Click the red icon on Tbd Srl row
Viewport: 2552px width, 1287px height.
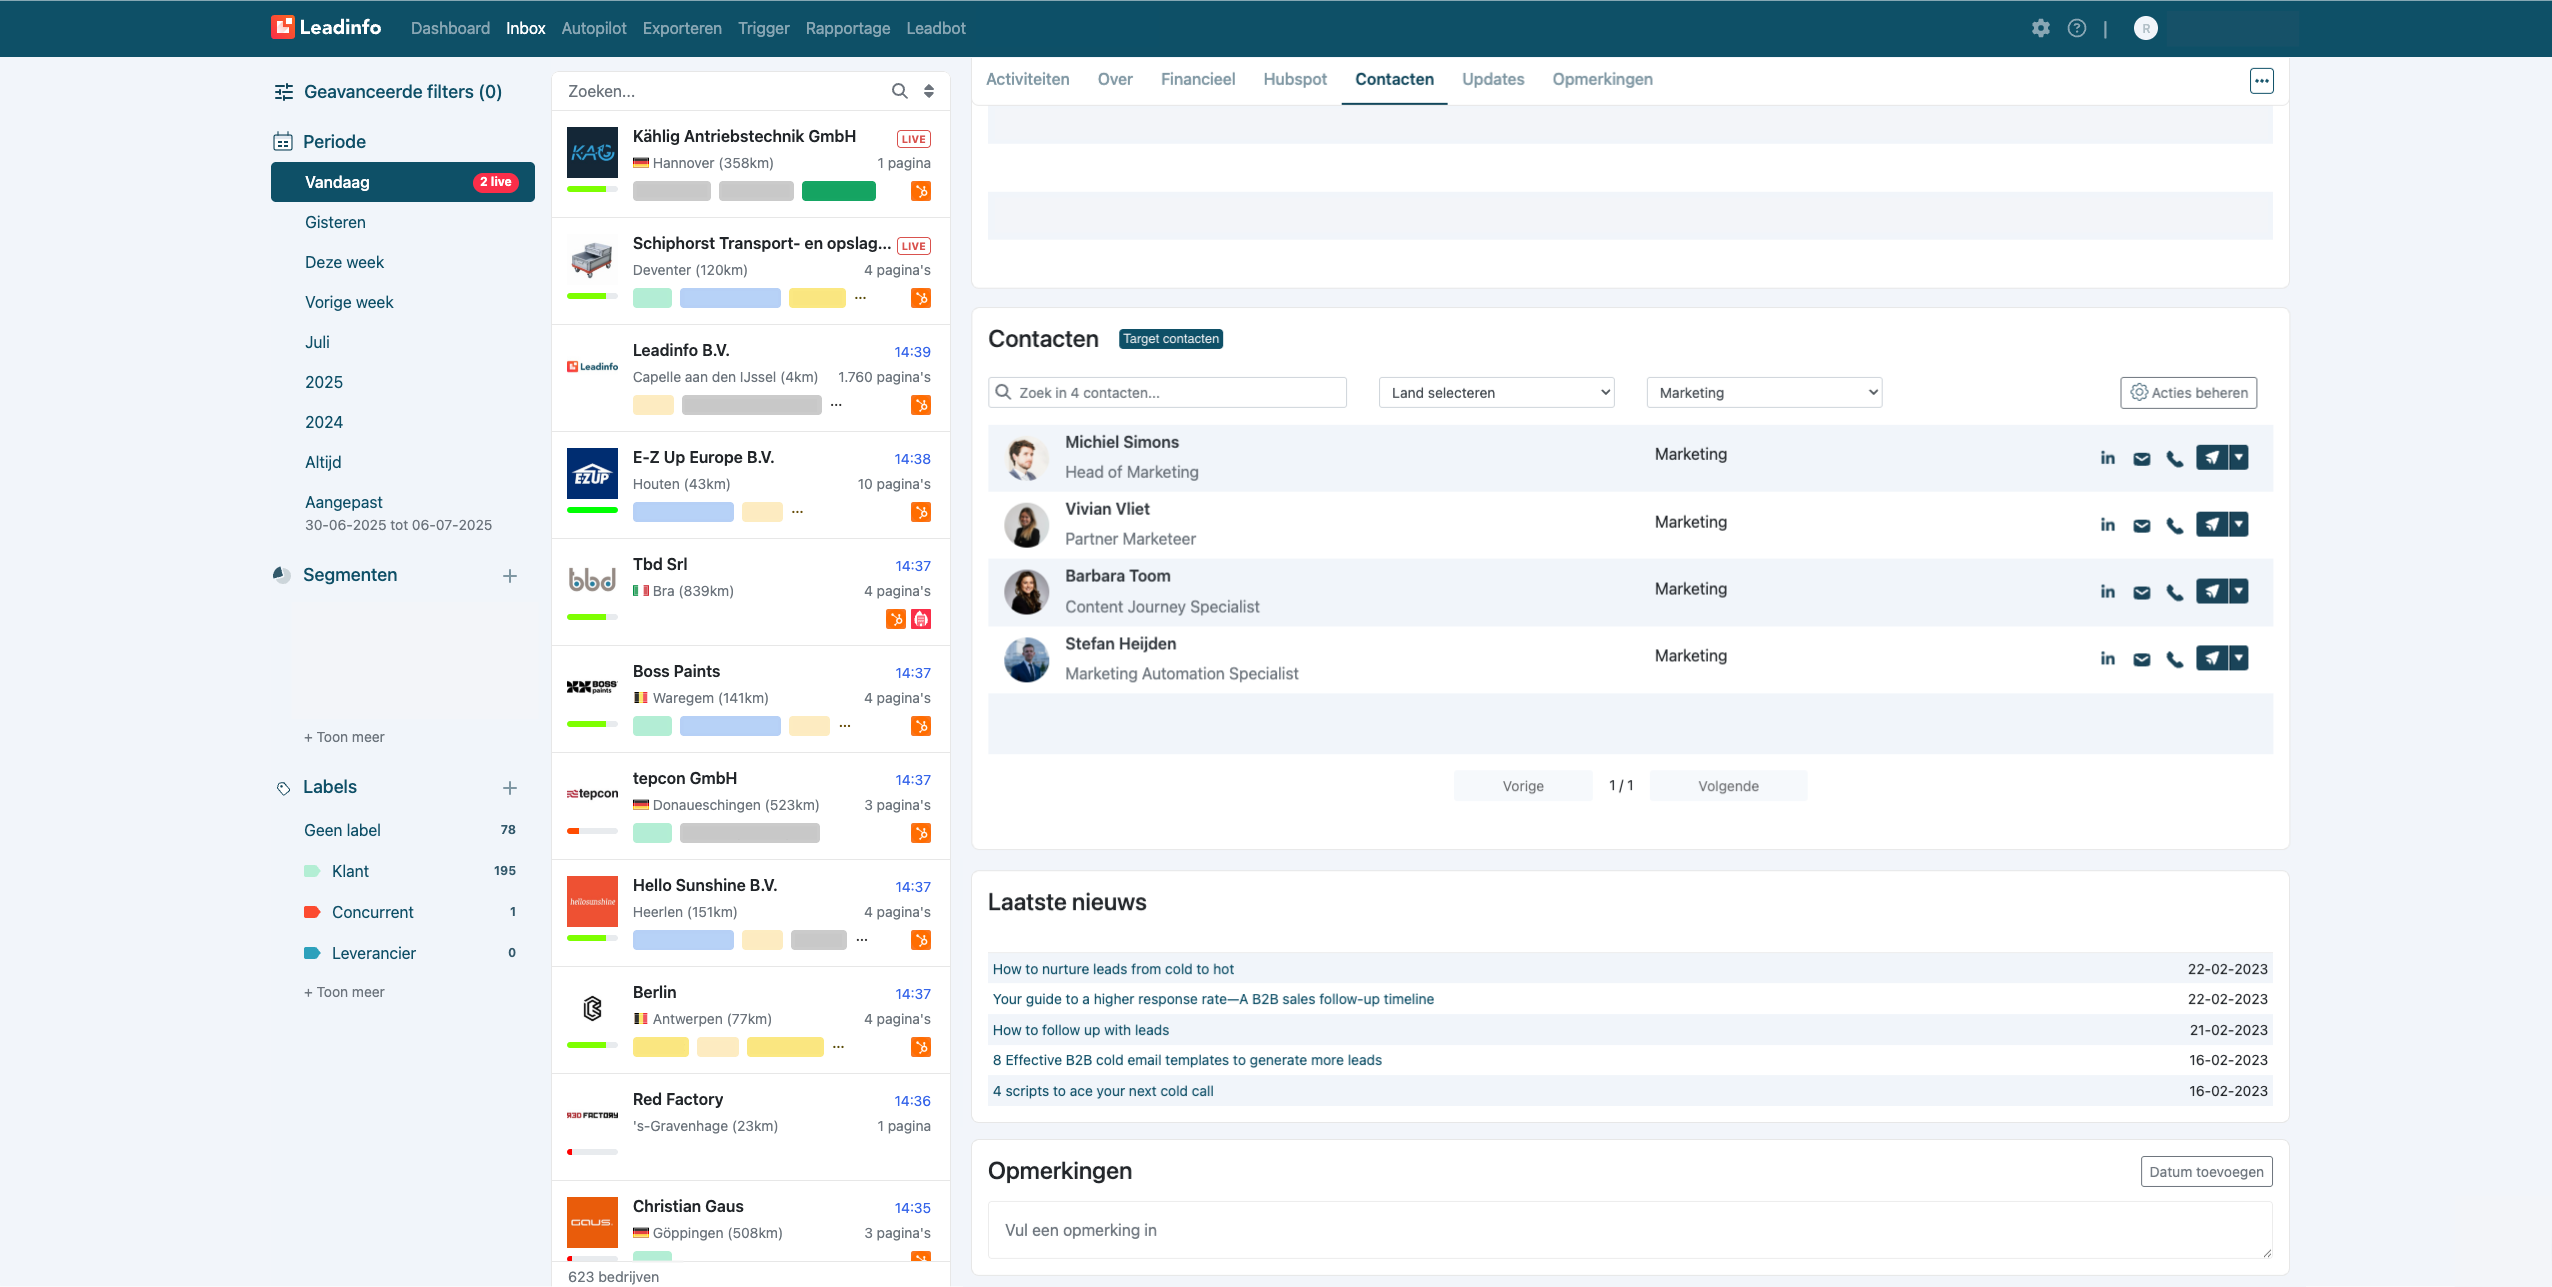(921, 619)
